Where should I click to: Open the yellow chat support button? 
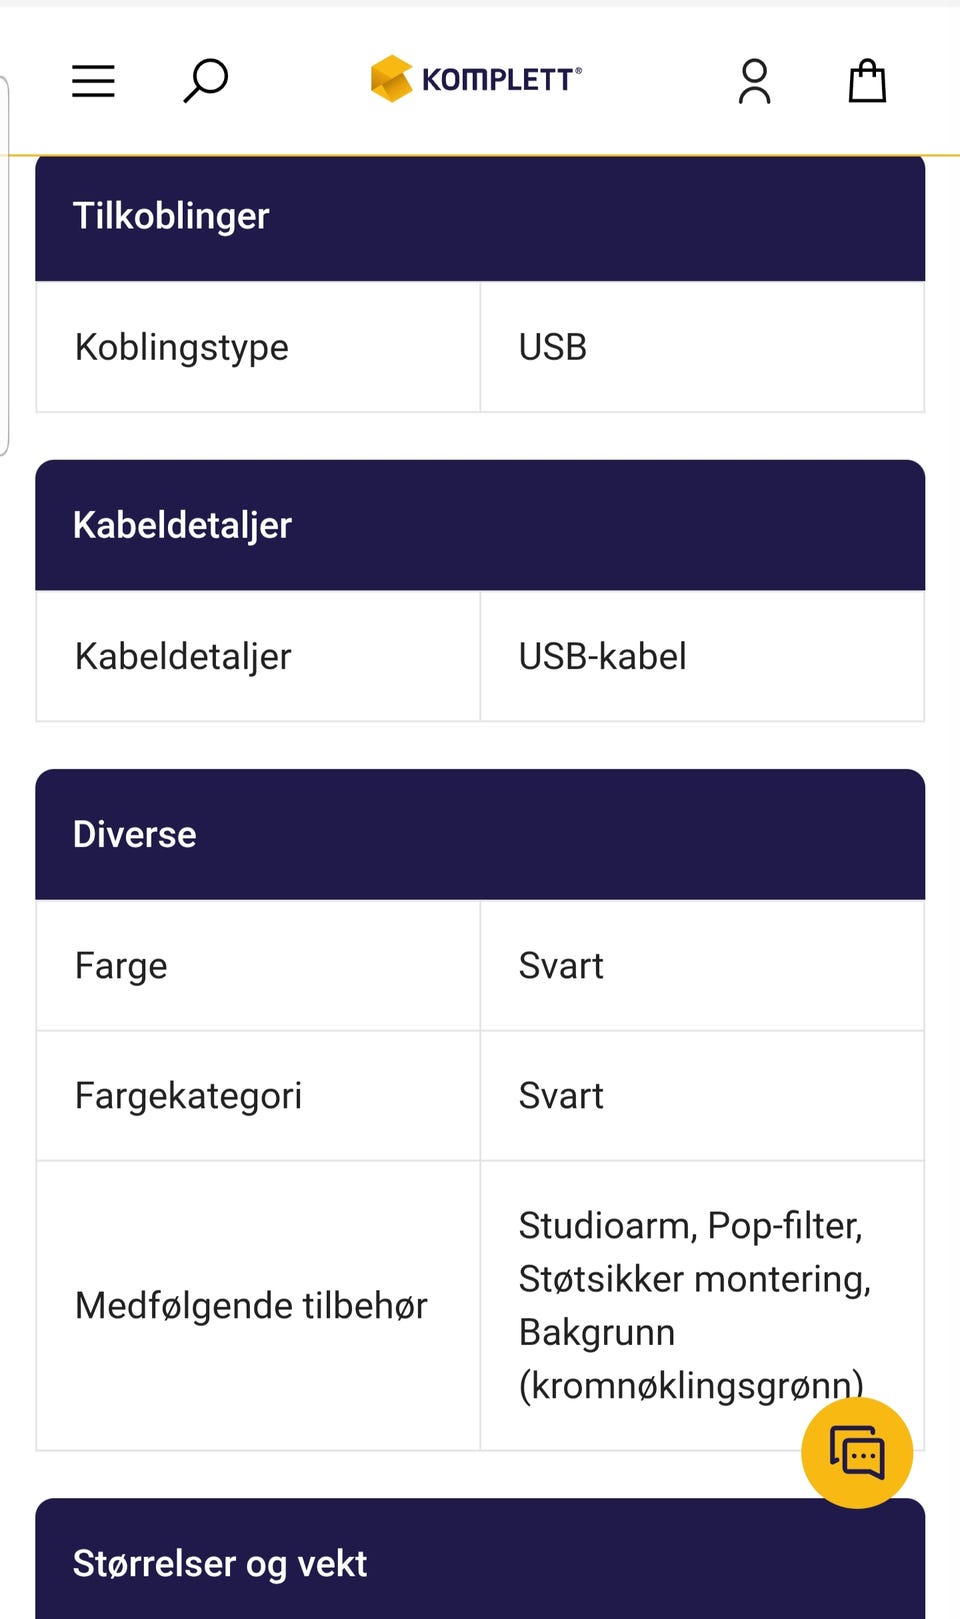pyautogui.click(x=857, y=1452)
